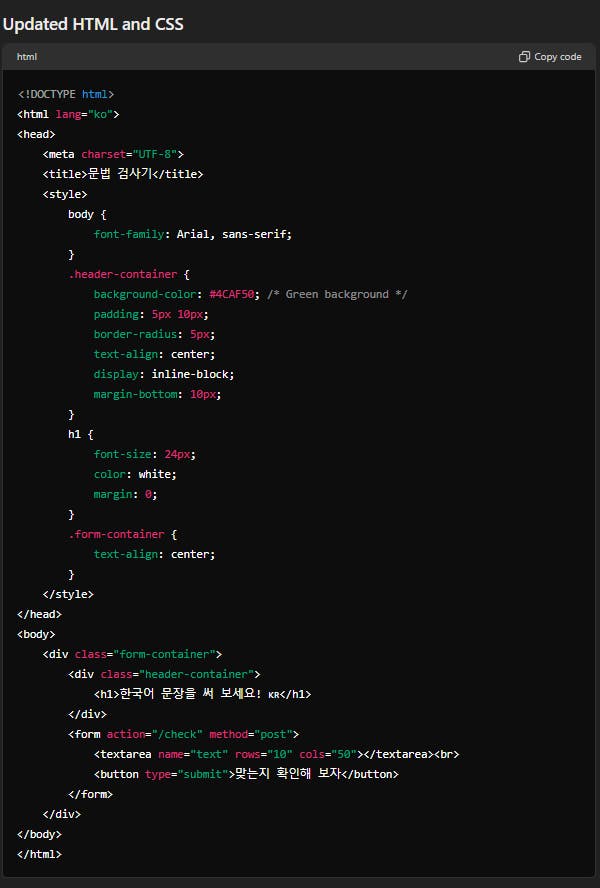Click the h1 { selector line

tap(80, 434)
